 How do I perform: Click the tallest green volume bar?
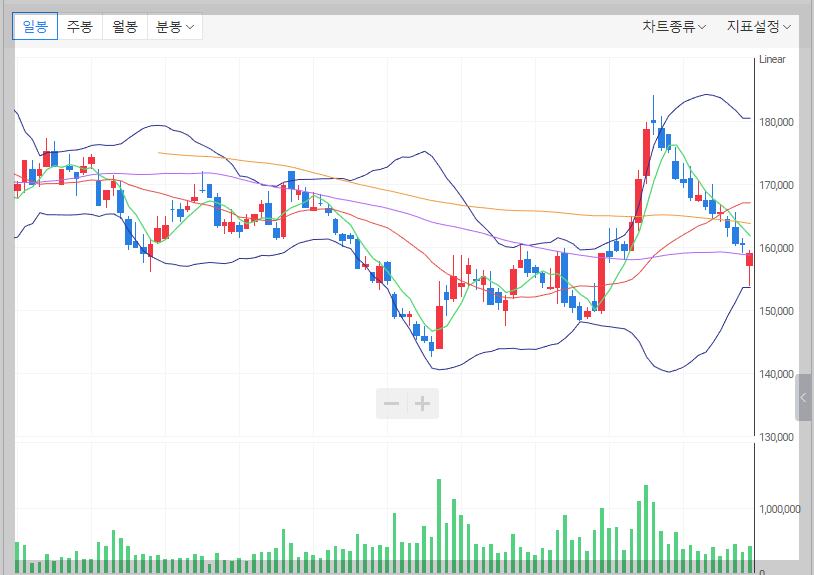[439, 526]
